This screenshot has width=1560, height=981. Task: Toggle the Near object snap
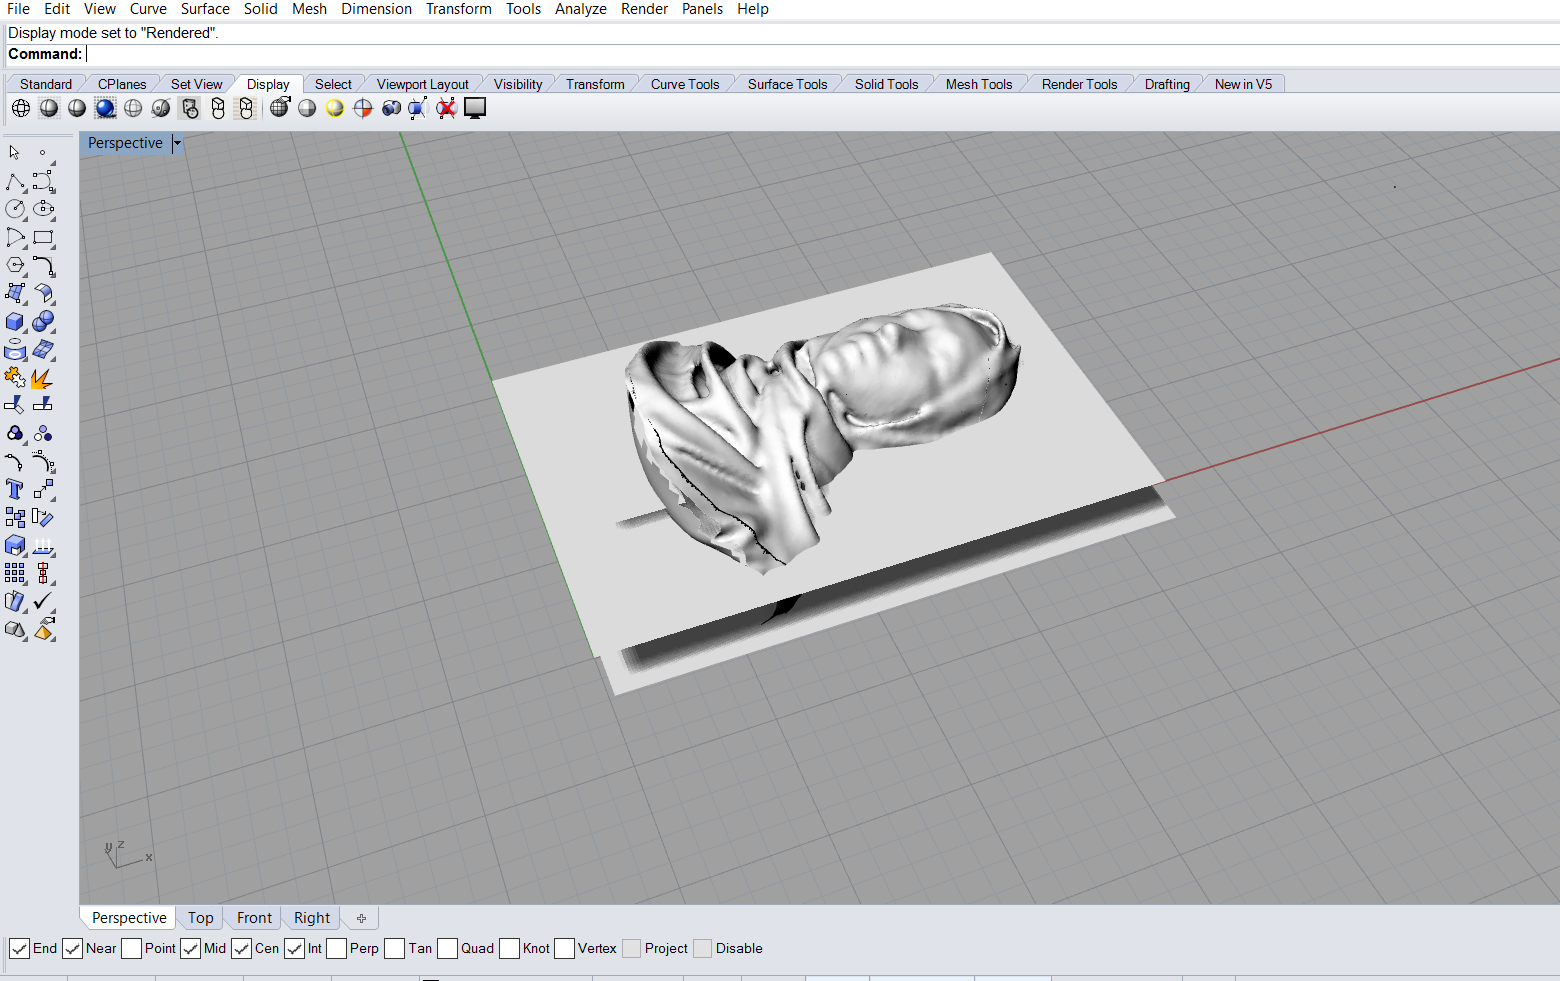tap(72, 948)
